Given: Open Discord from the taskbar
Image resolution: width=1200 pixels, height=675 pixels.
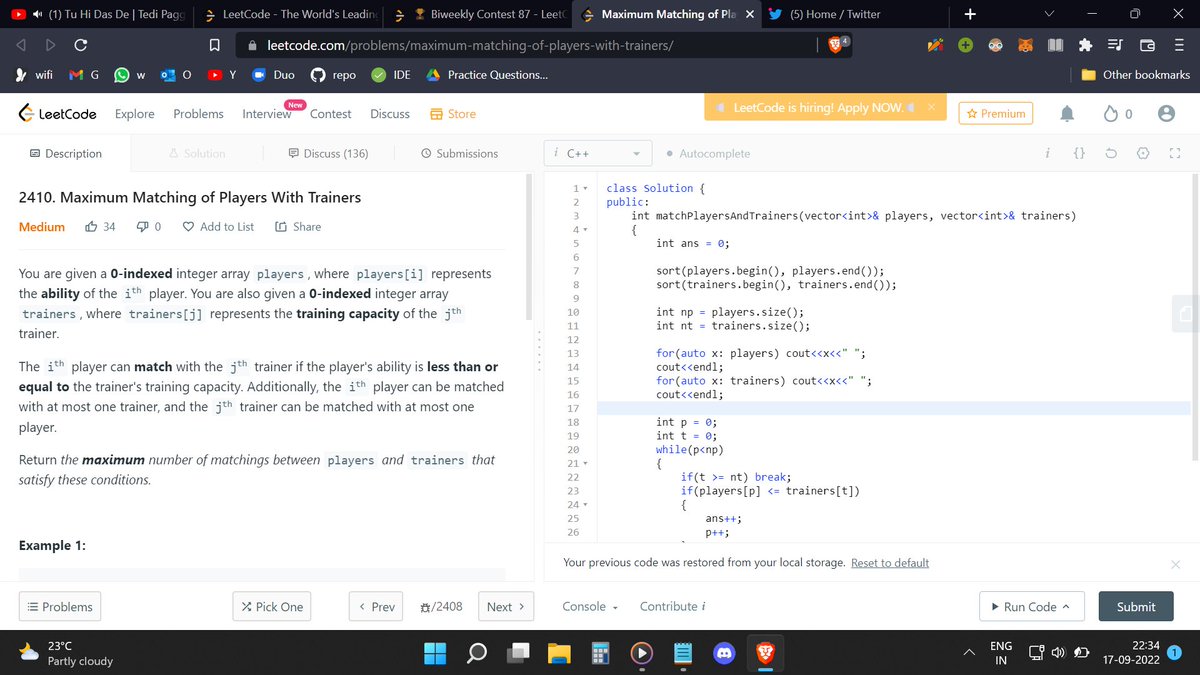Looking at the screenshot, I should [724, 654].
